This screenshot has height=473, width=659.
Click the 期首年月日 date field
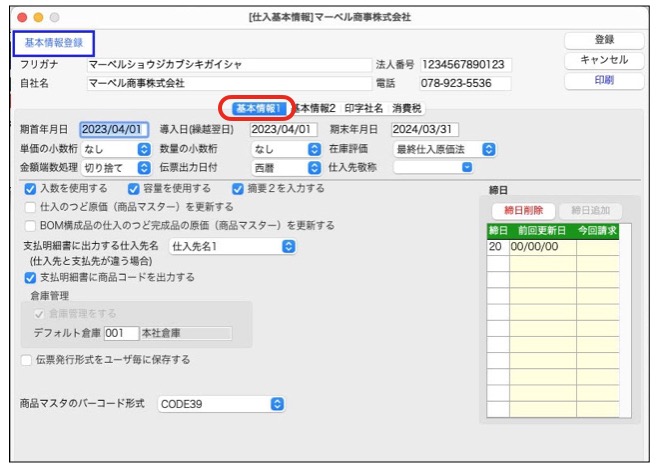click(x=112, y=129)
